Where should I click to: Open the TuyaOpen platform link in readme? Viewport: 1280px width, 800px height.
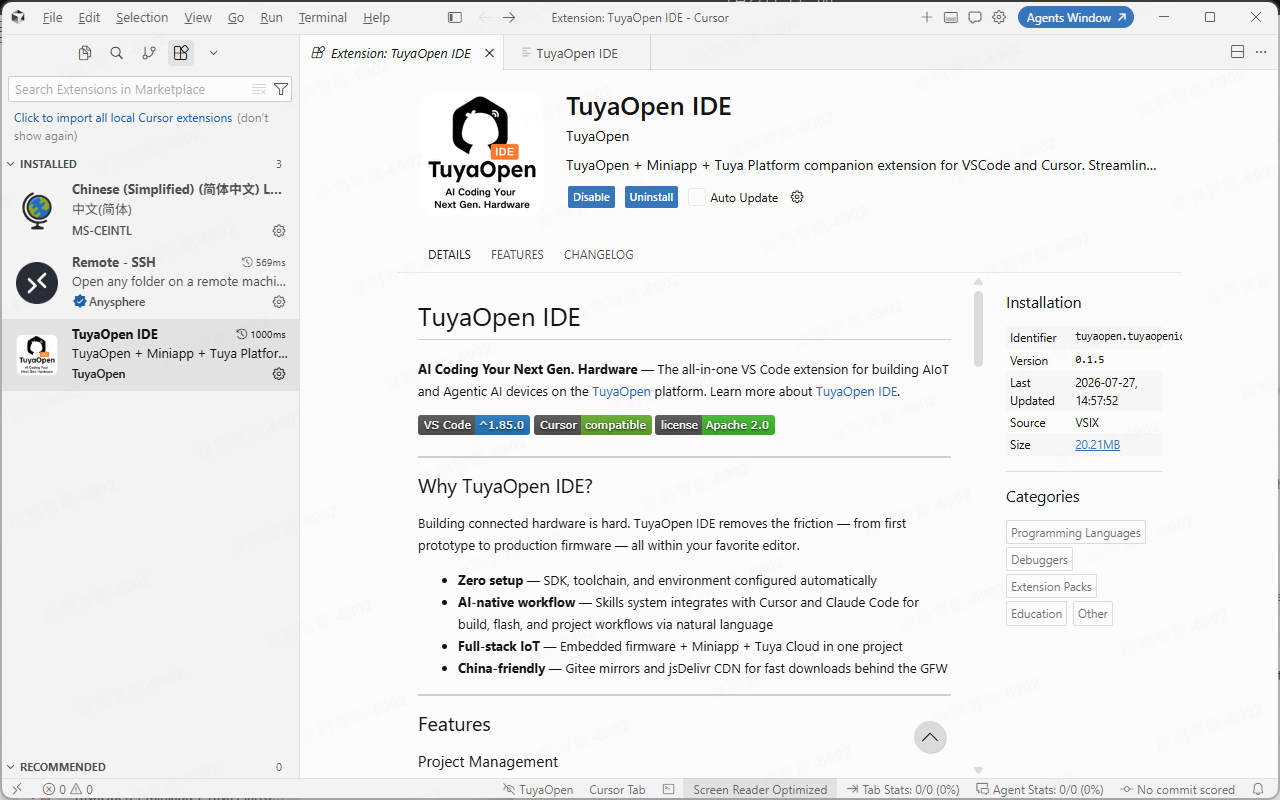click(x=621, y=391)
